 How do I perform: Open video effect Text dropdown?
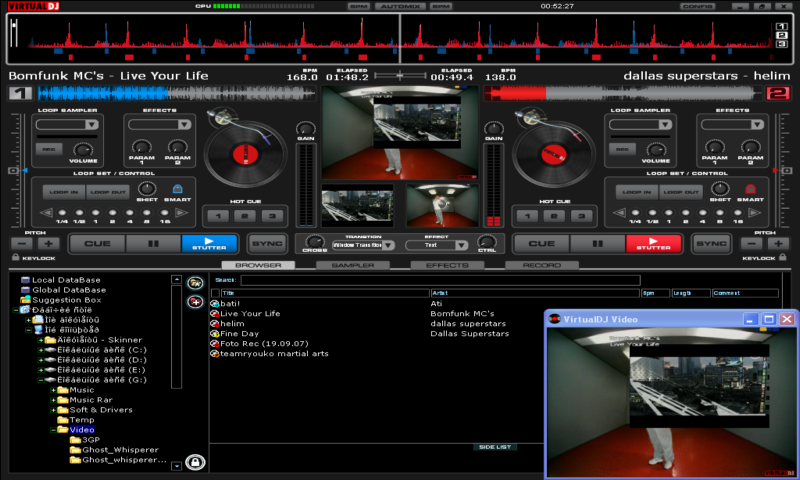461,245
